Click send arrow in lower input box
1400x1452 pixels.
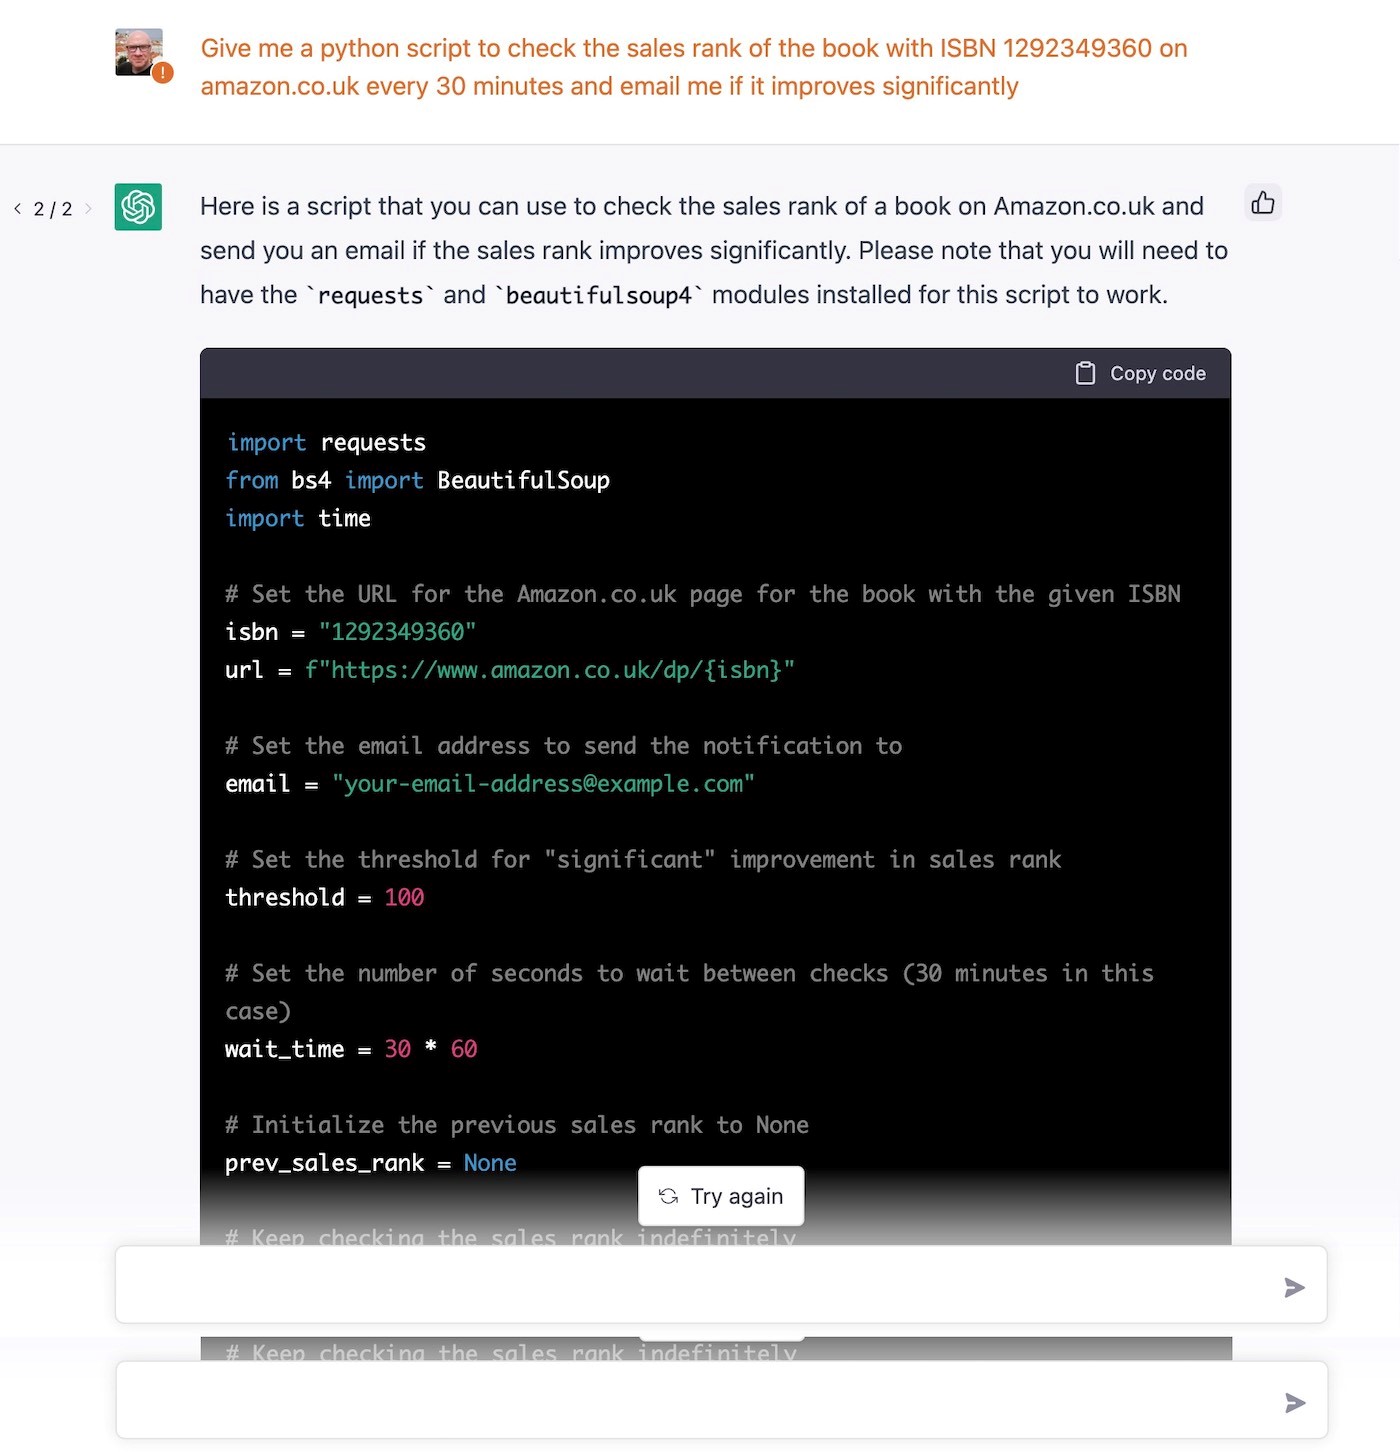(x=1294, y=1403)
